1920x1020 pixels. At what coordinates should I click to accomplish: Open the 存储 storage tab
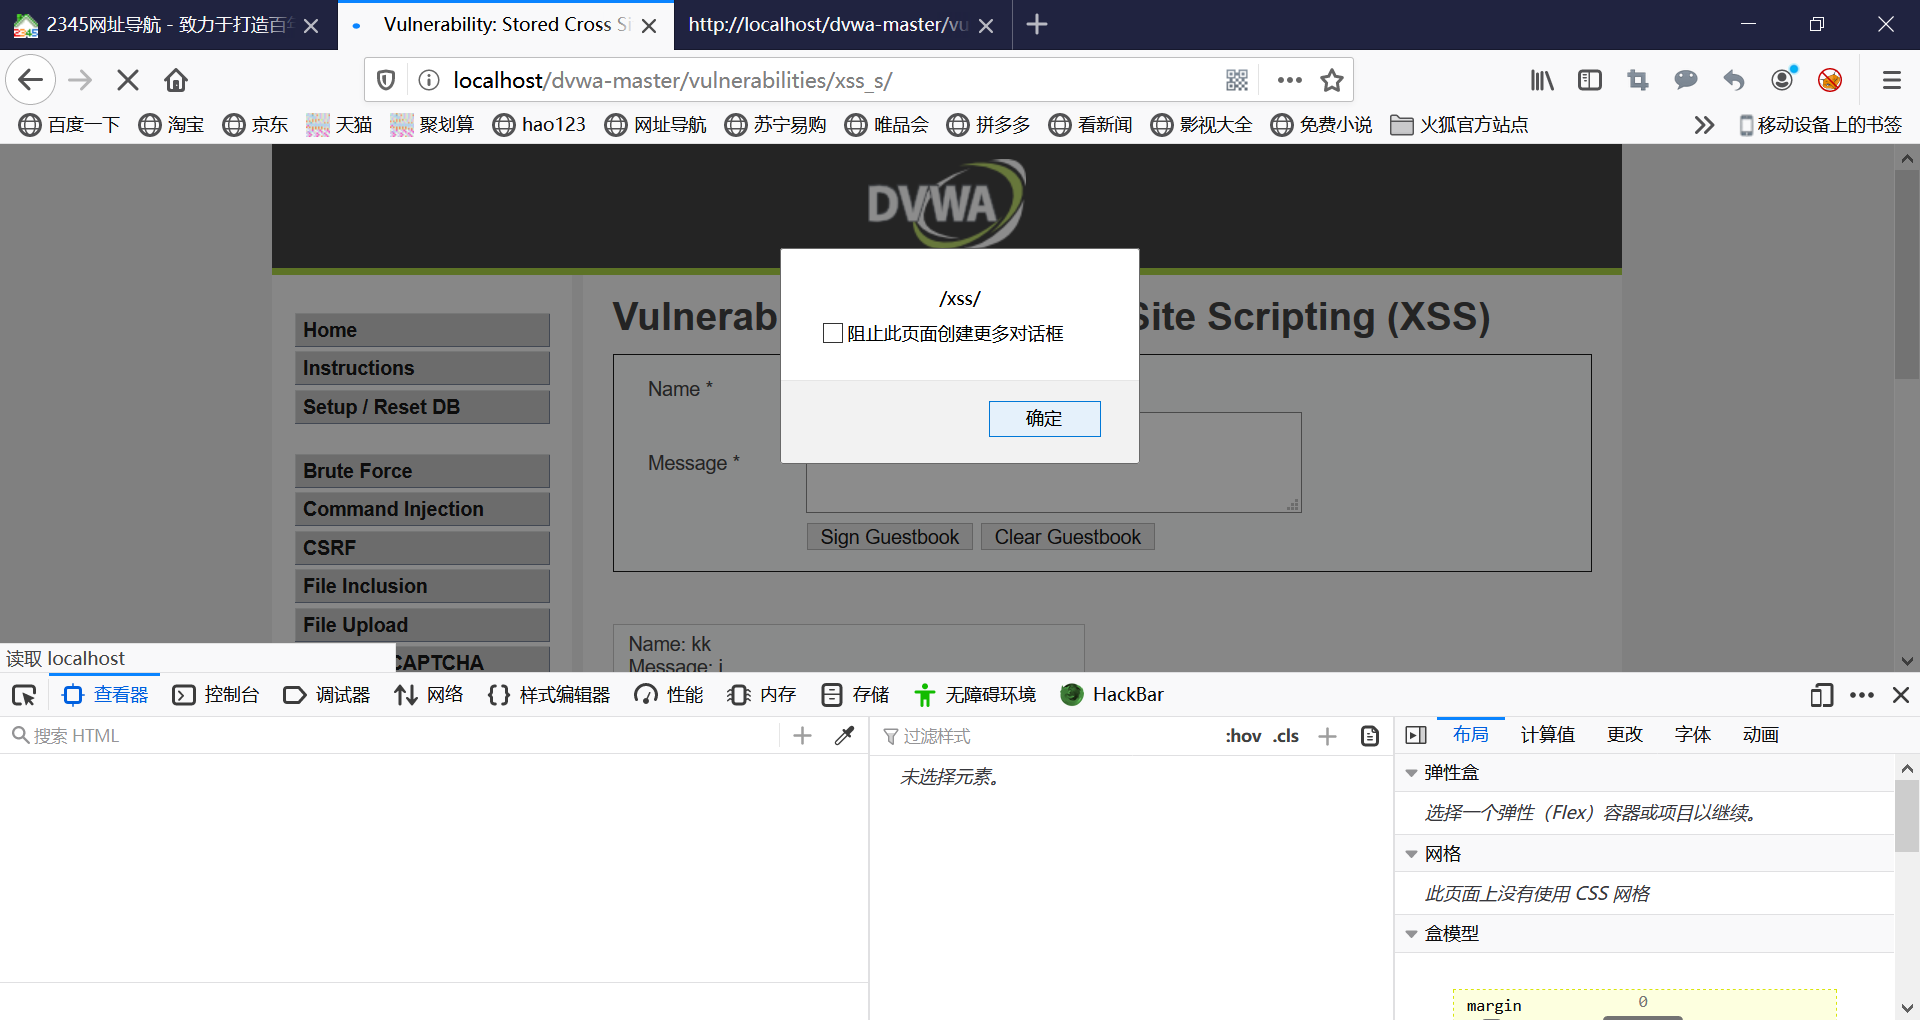pos(855,695)
